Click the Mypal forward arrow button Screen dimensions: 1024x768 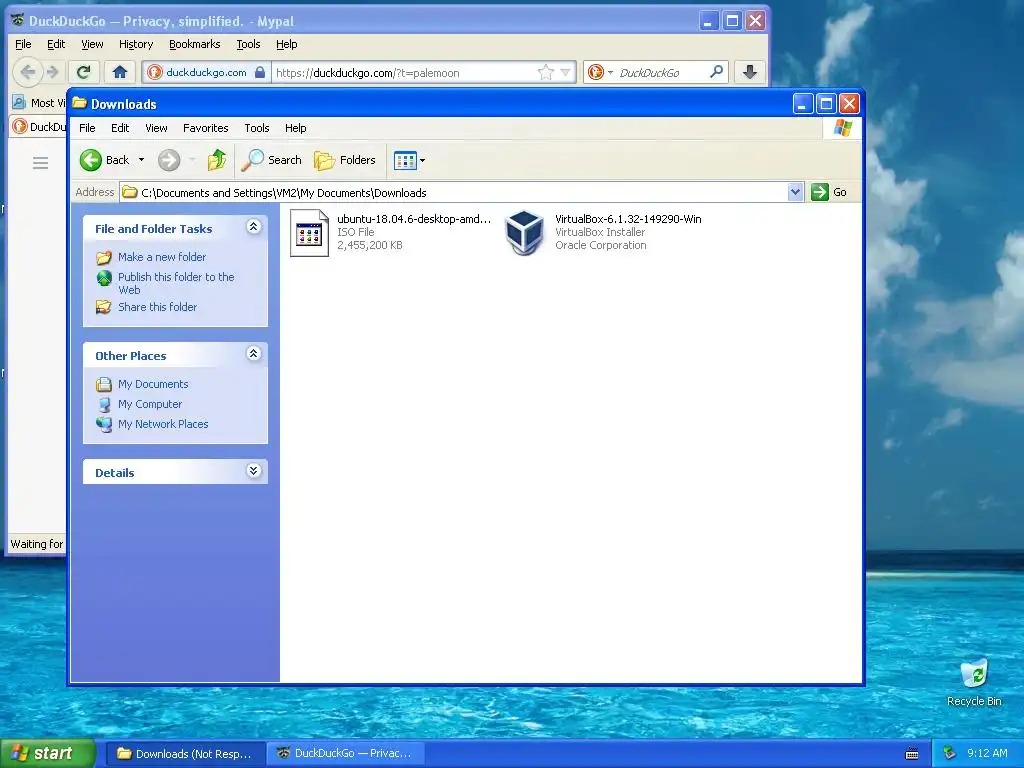[x=53, y=72]
